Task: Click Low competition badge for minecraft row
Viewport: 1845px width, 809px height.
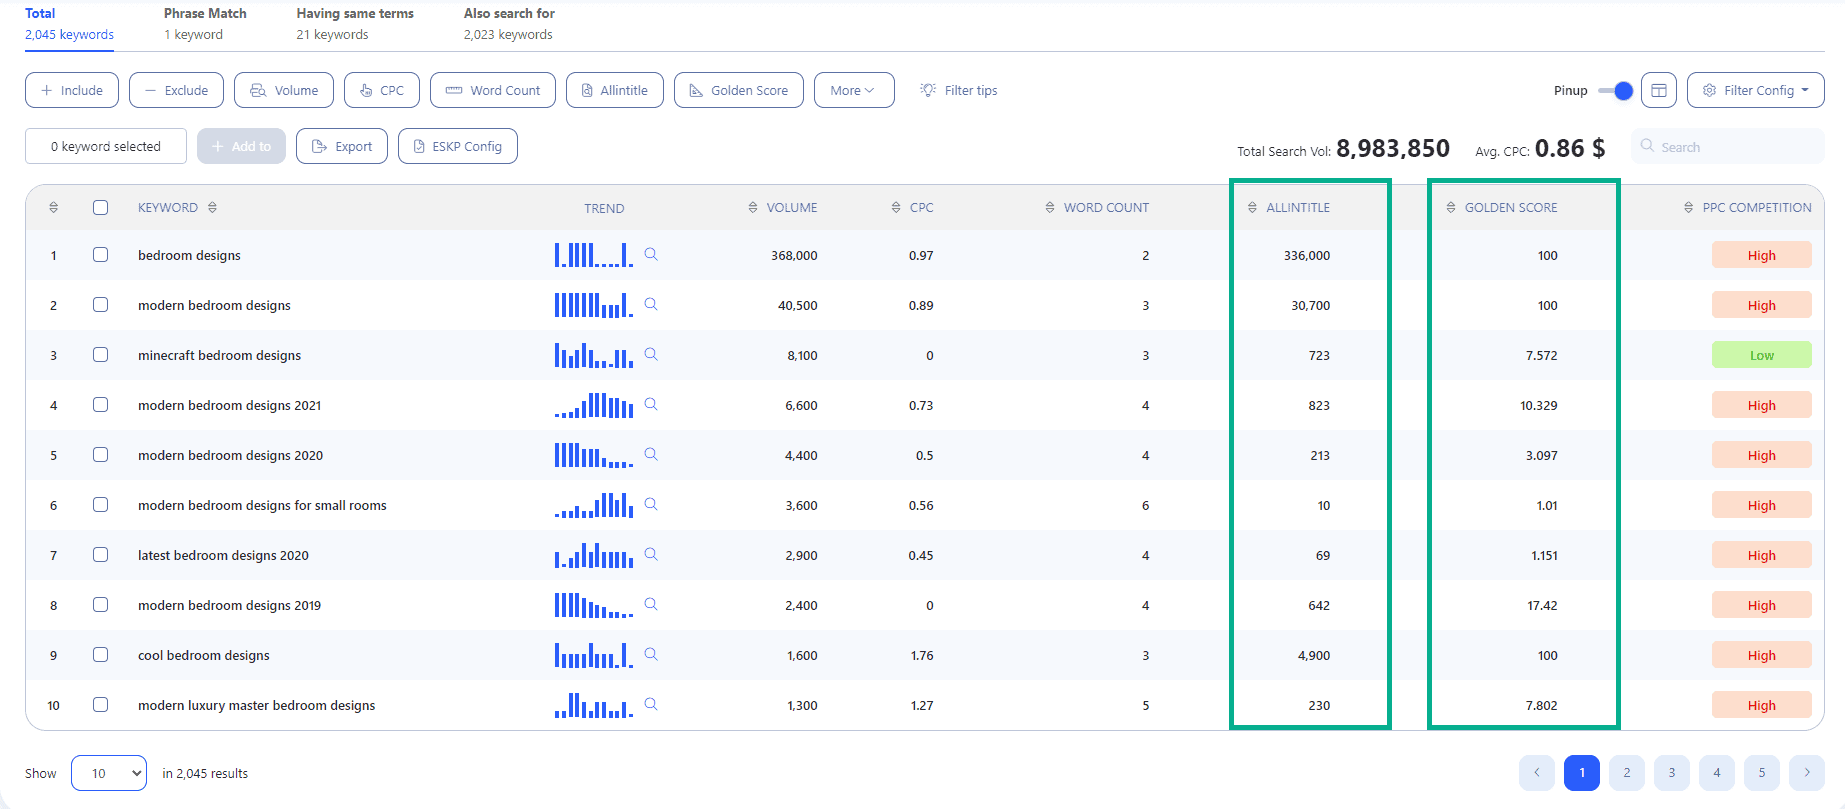Action: pyautogui.click(x=1762, y=355)
